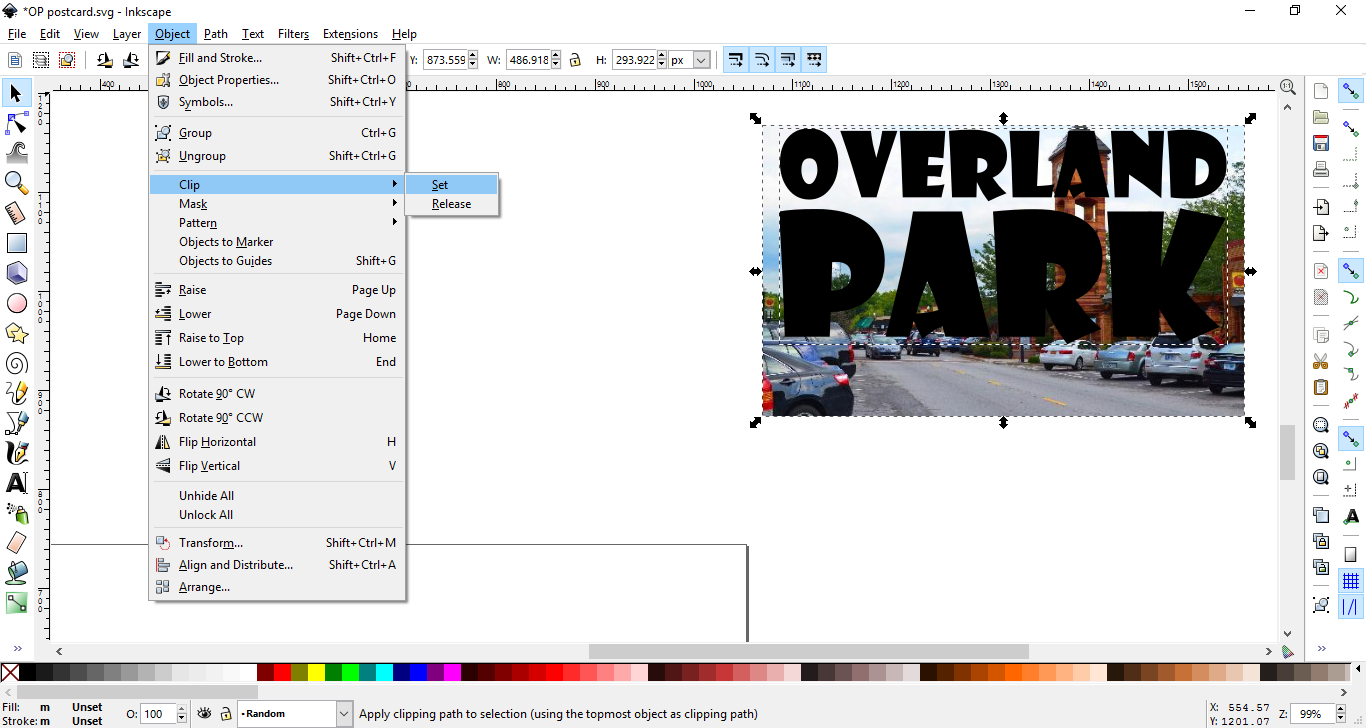Open Align and Distribute from menu
The height and width of the screenshot is (728, 1366).
277,565
